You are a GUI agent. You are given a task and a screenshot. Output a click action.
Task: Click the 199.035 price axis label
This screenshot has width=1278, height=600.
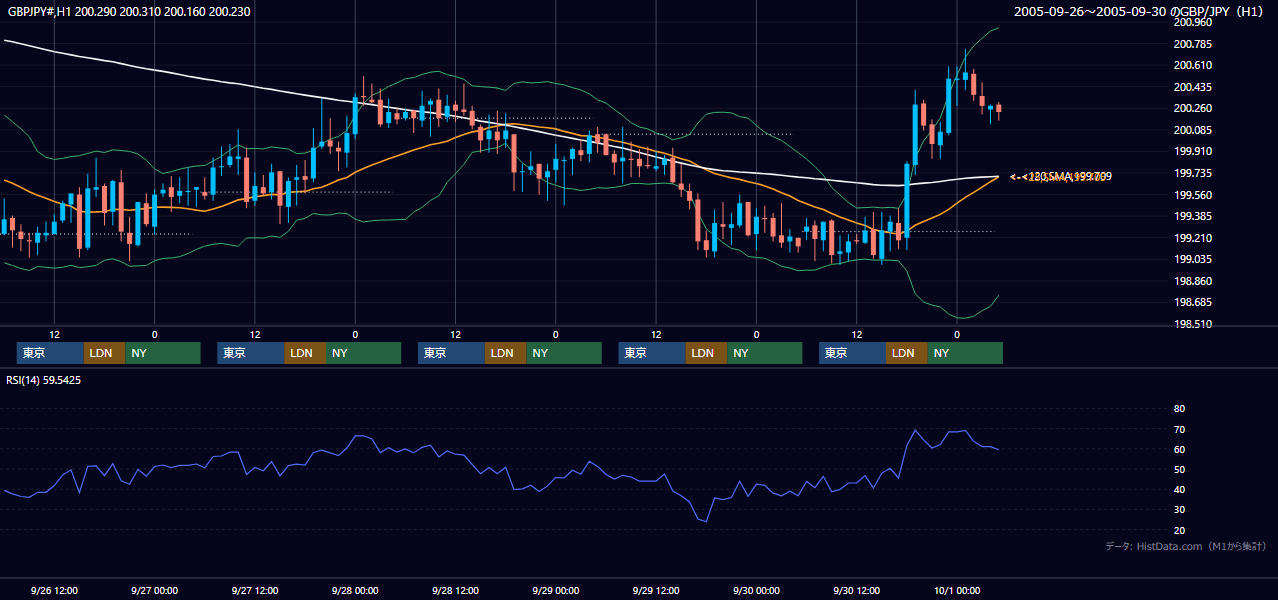click(x=1194, y=259)
